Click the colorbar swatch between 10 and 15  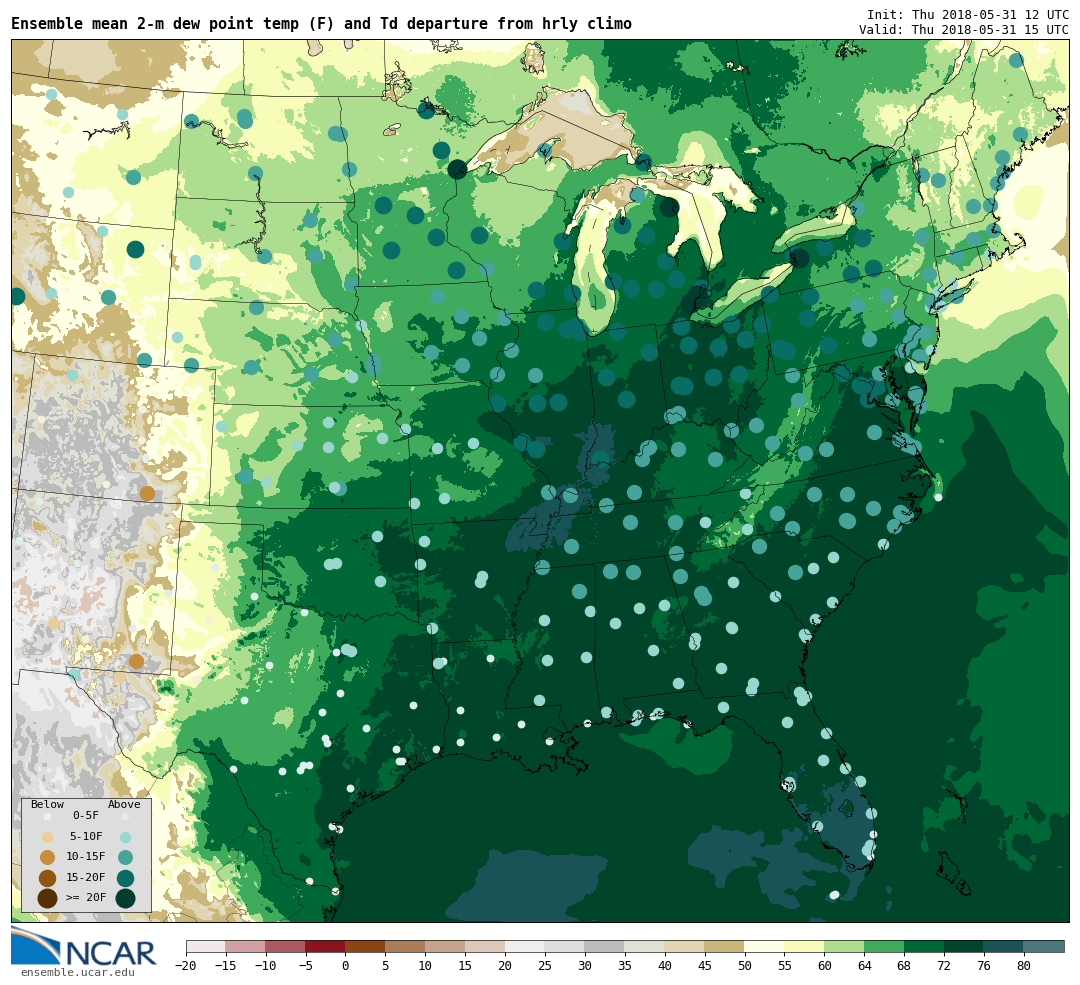click(x=445, y=946)
